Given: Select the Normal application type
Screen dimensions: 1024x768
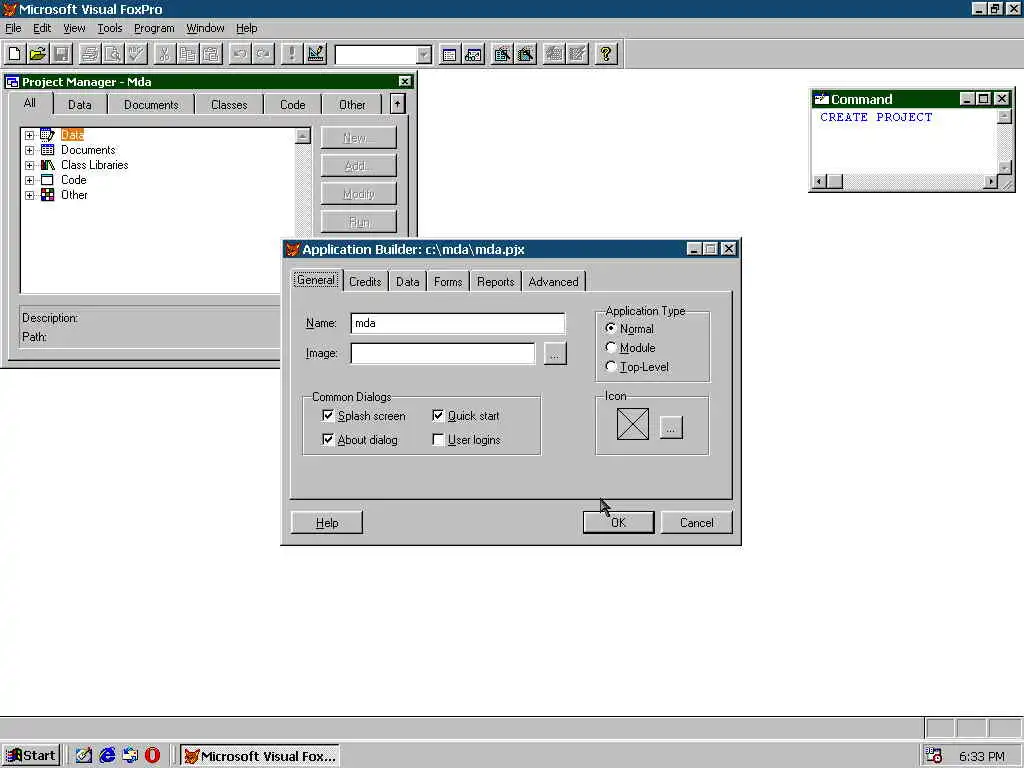Looking at the screenshot, I should 611,328.
